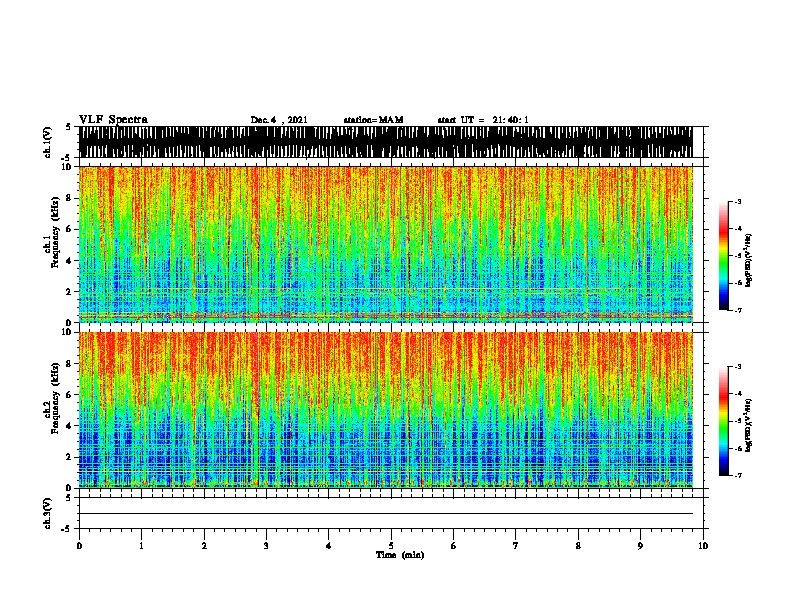The image size is (792, 612).
Task: Click the "ch.1(V)" waveform axis label
Action: pos(47,142)
